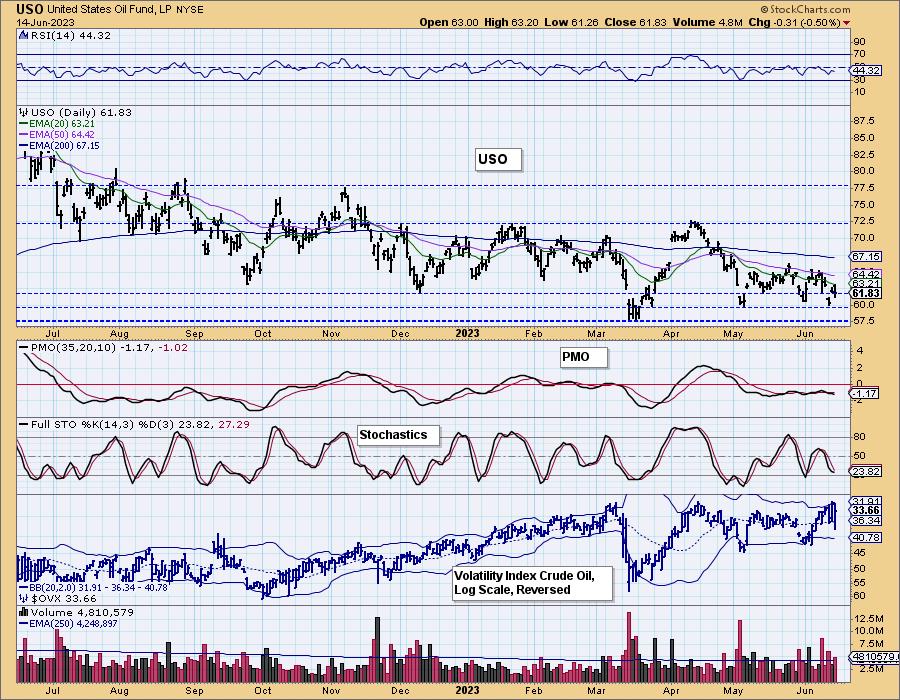
Task: Click the 'Close 61.83' header value
Action: [635, 22]
